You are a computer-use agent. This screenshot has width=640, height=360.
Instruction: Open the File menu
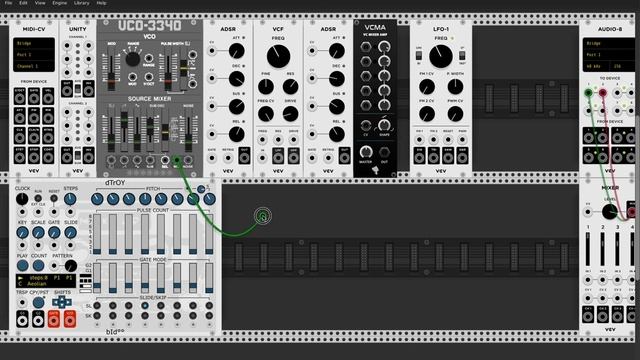(x=8, y=3)
